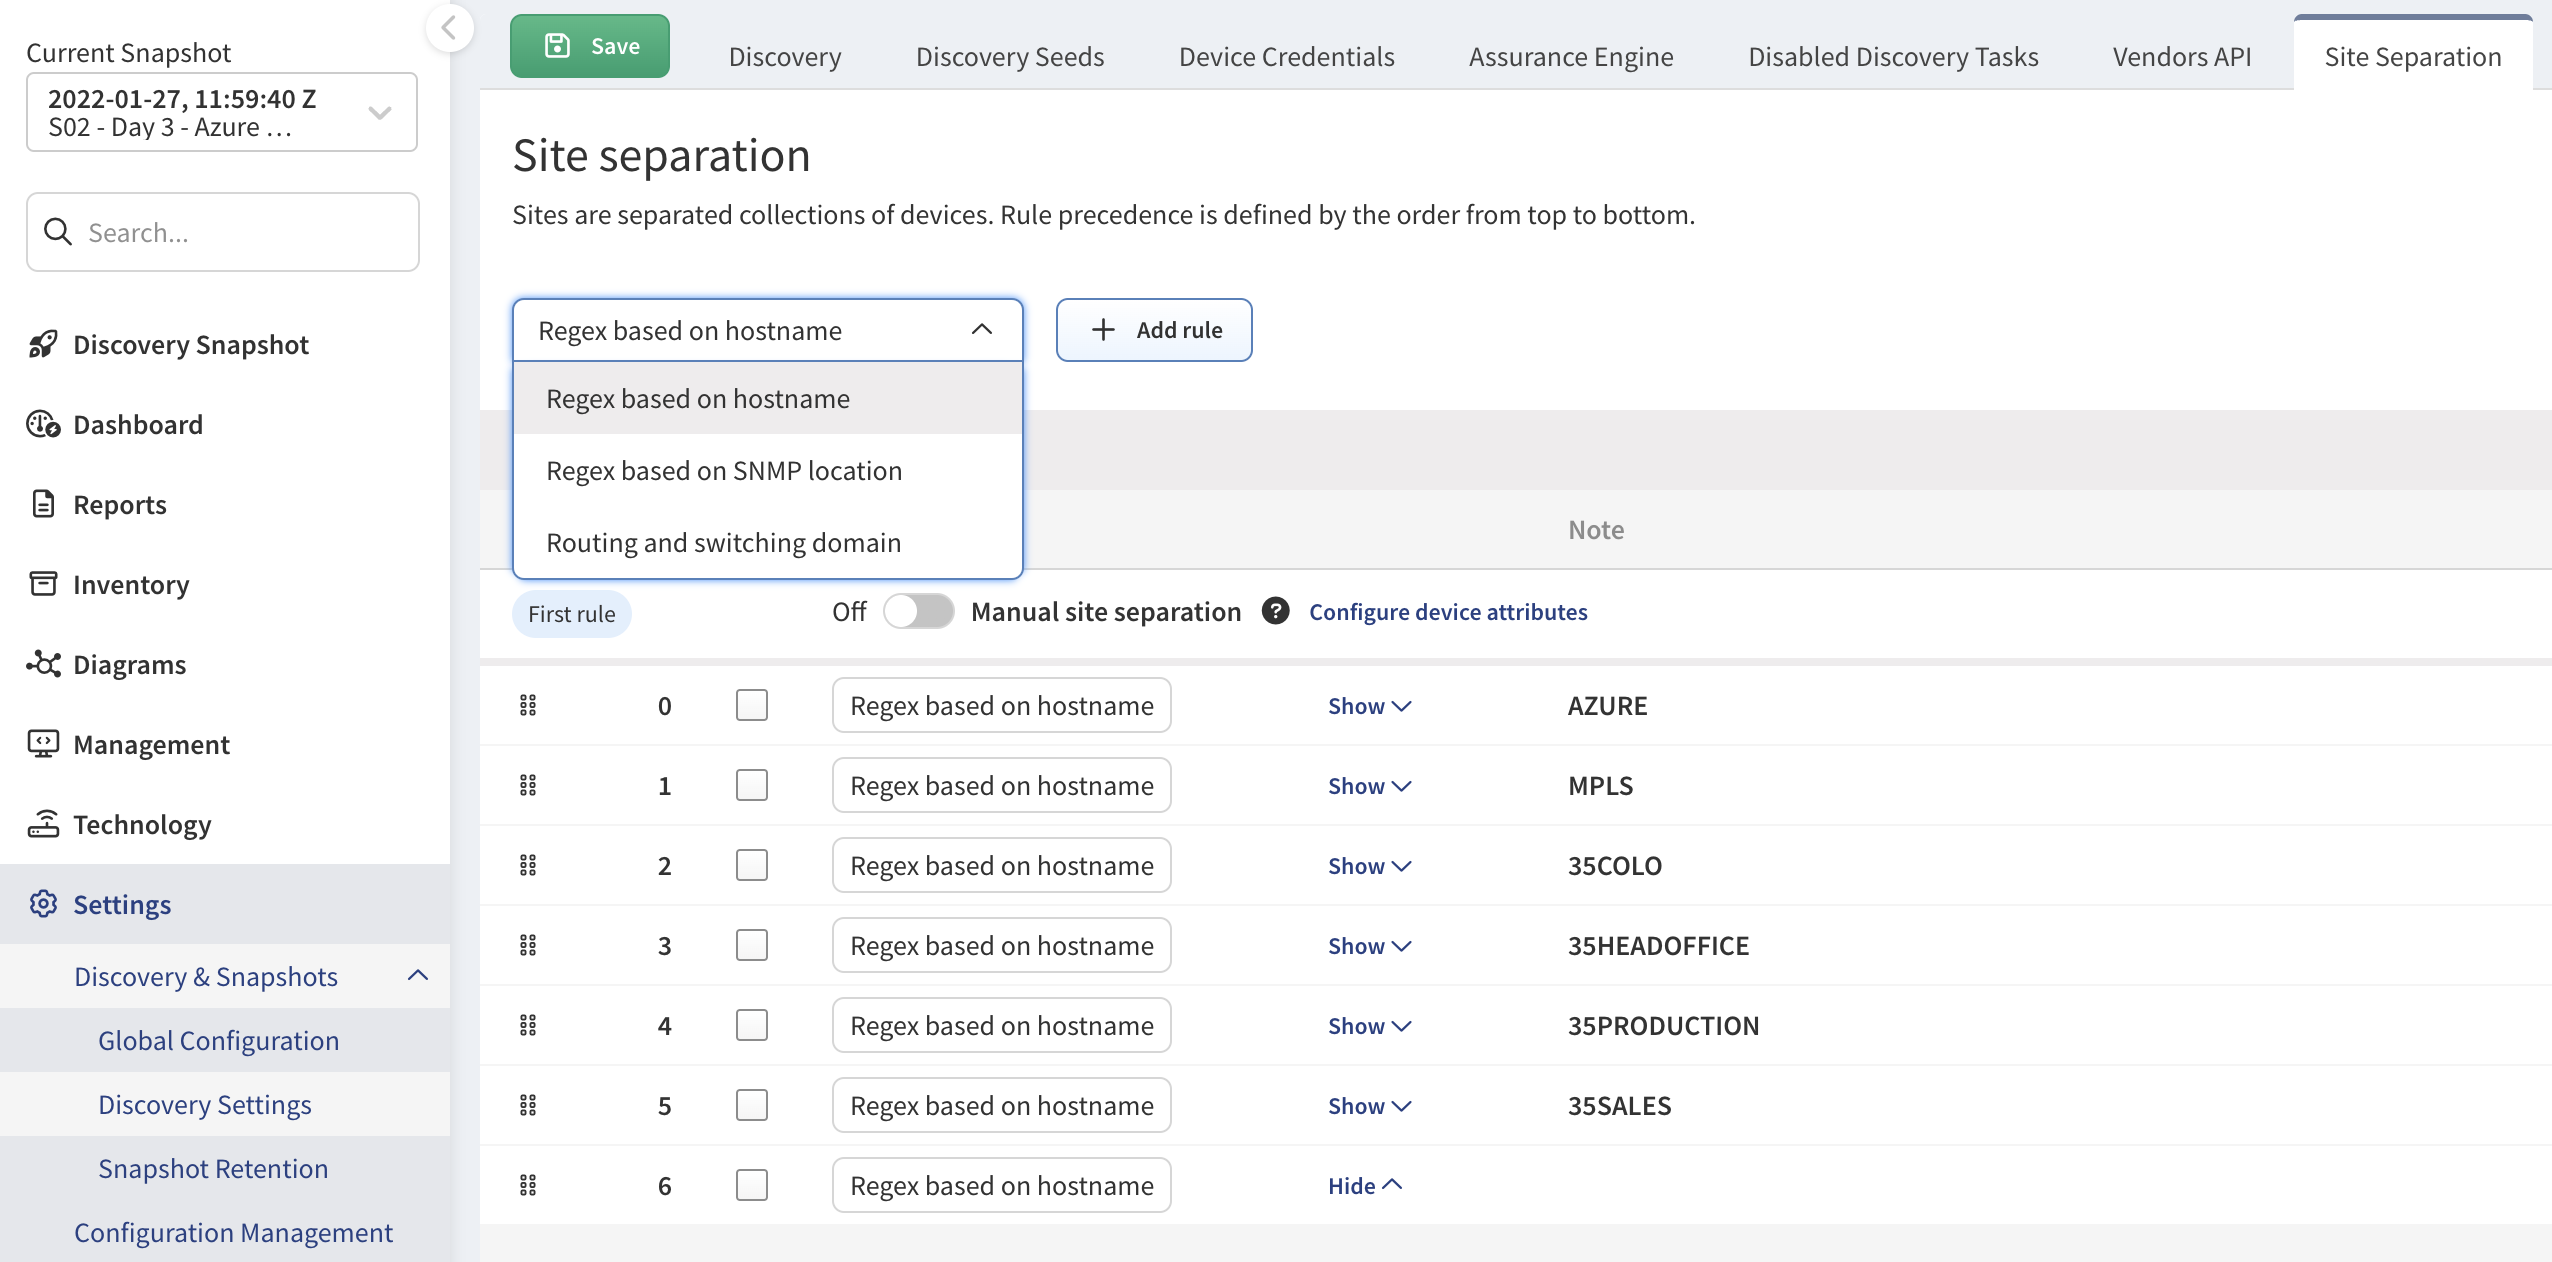Click drag handle of rule 0
This screenshot has width=2552, height=1262.
528,706
